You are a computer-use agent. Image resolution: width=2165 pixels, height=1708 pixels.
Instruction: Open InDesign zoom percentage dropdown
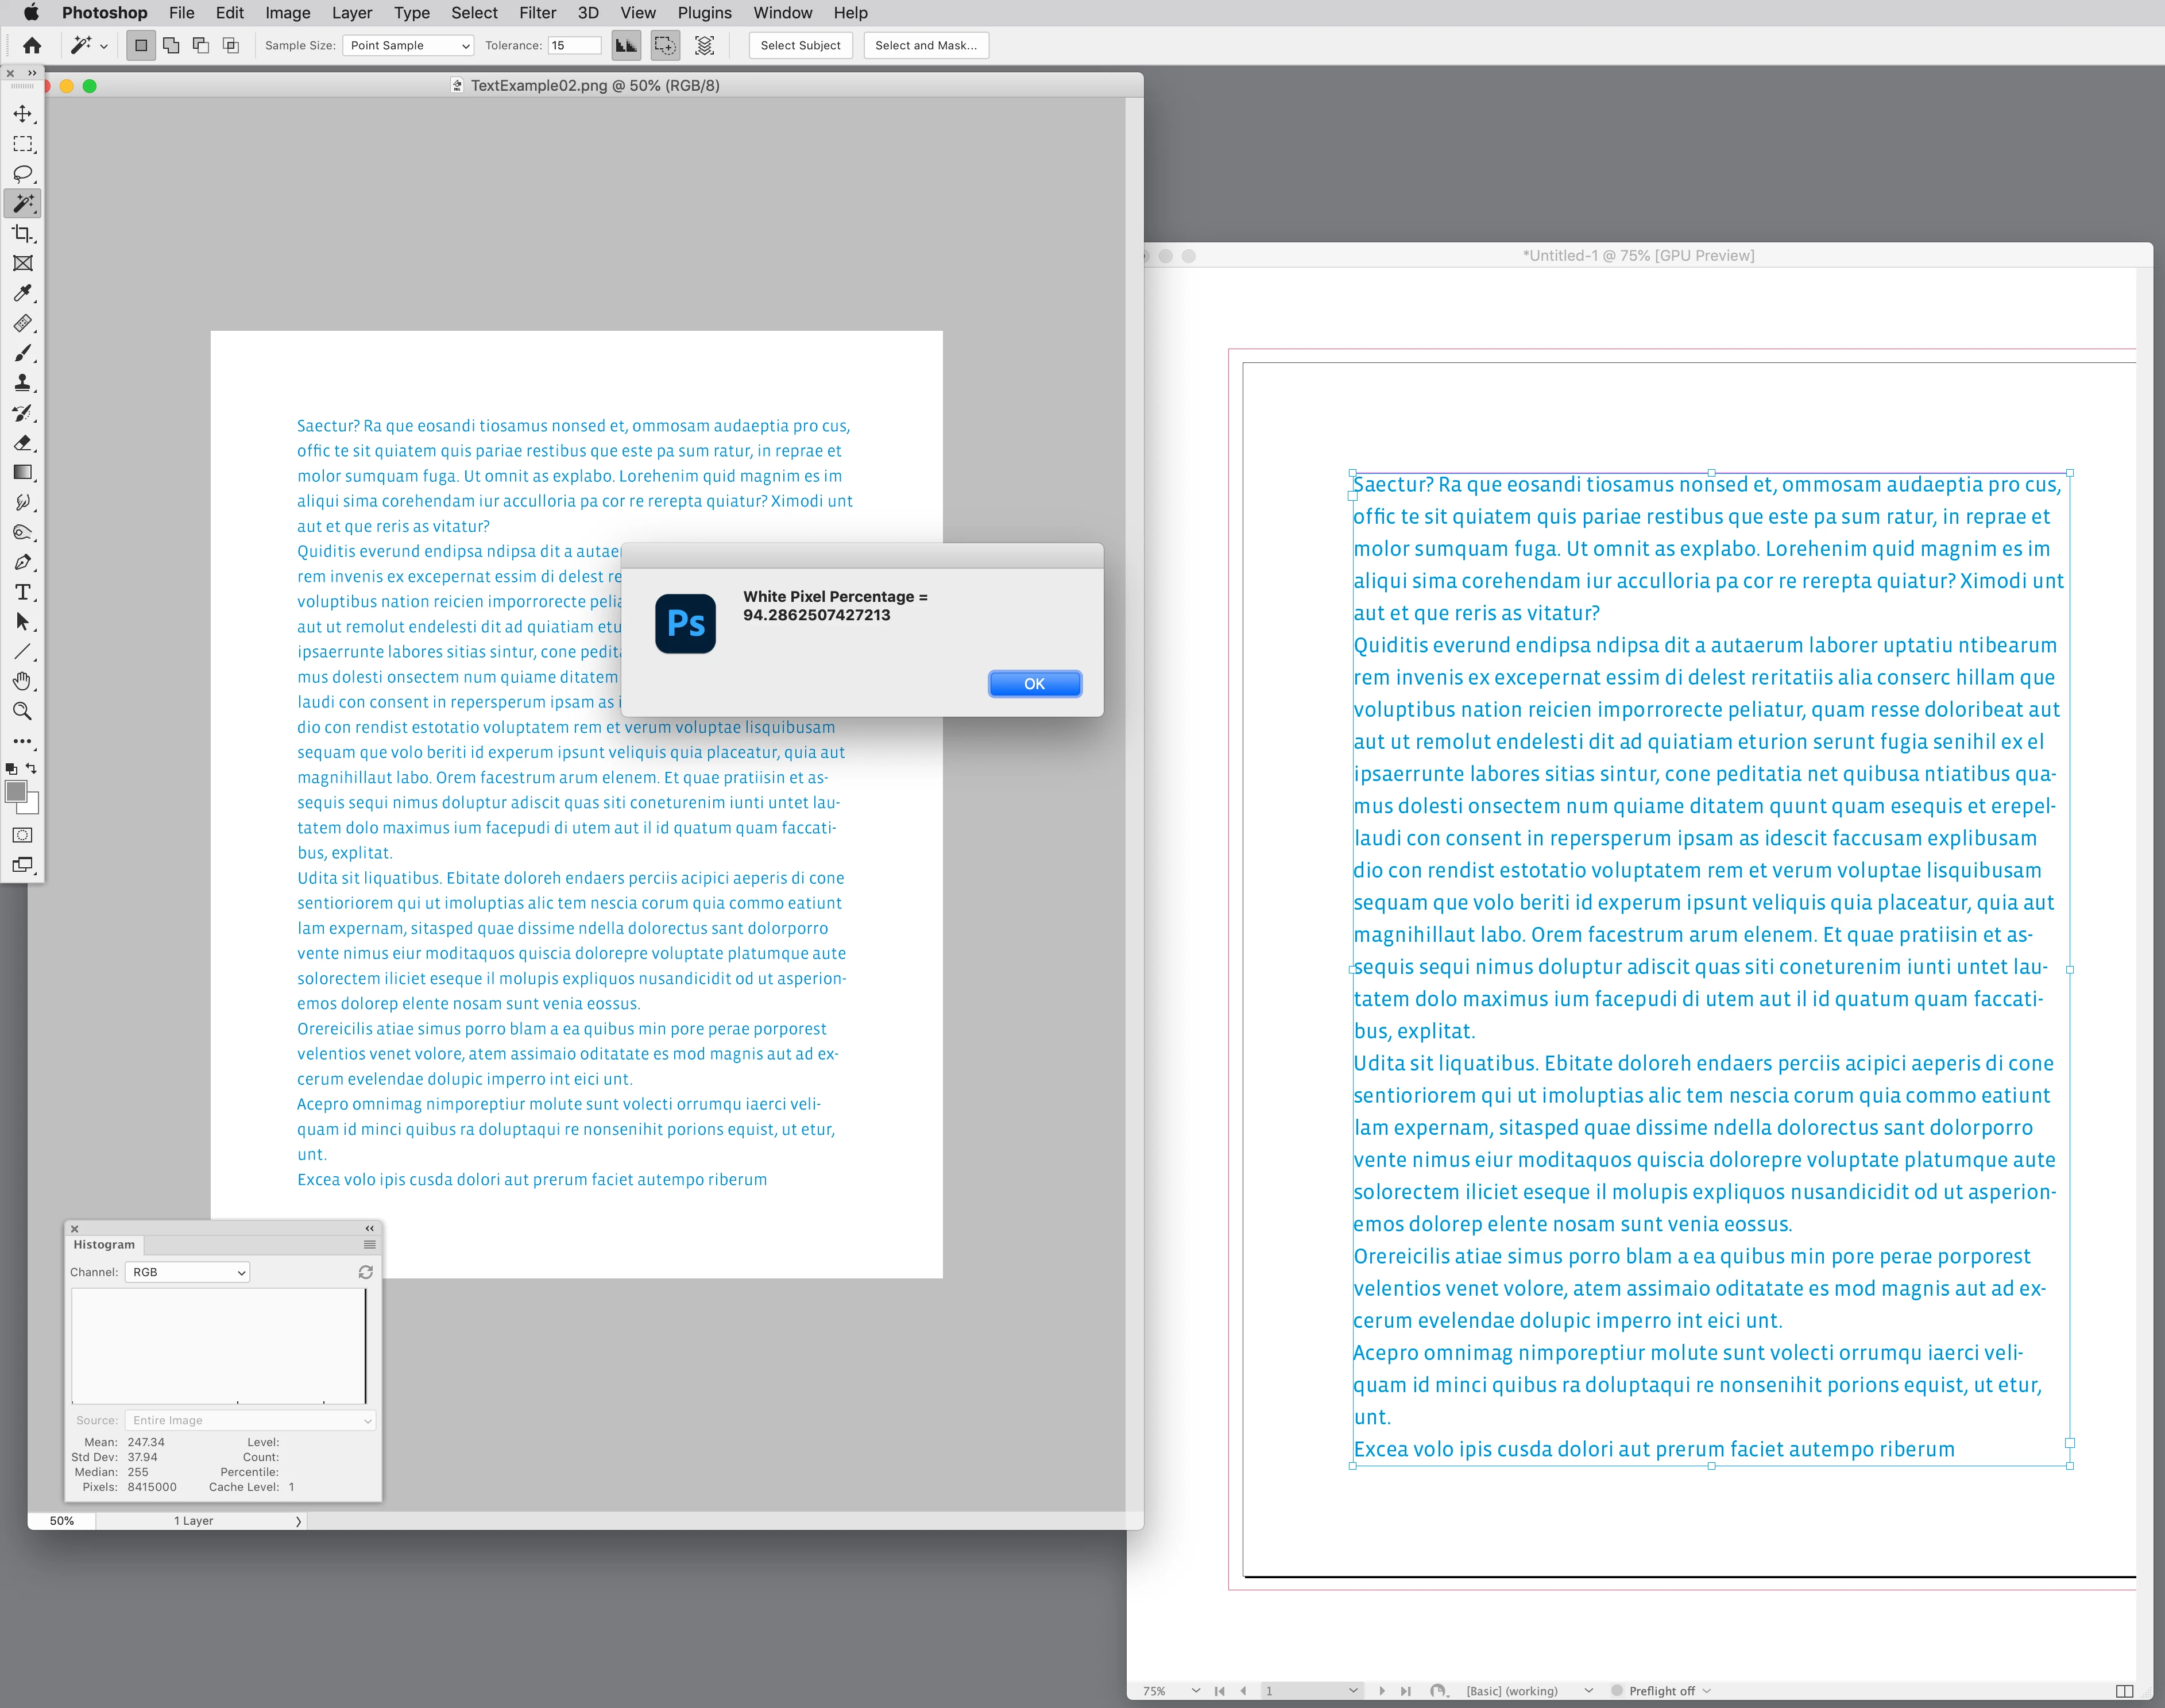coord(1196,1690)
